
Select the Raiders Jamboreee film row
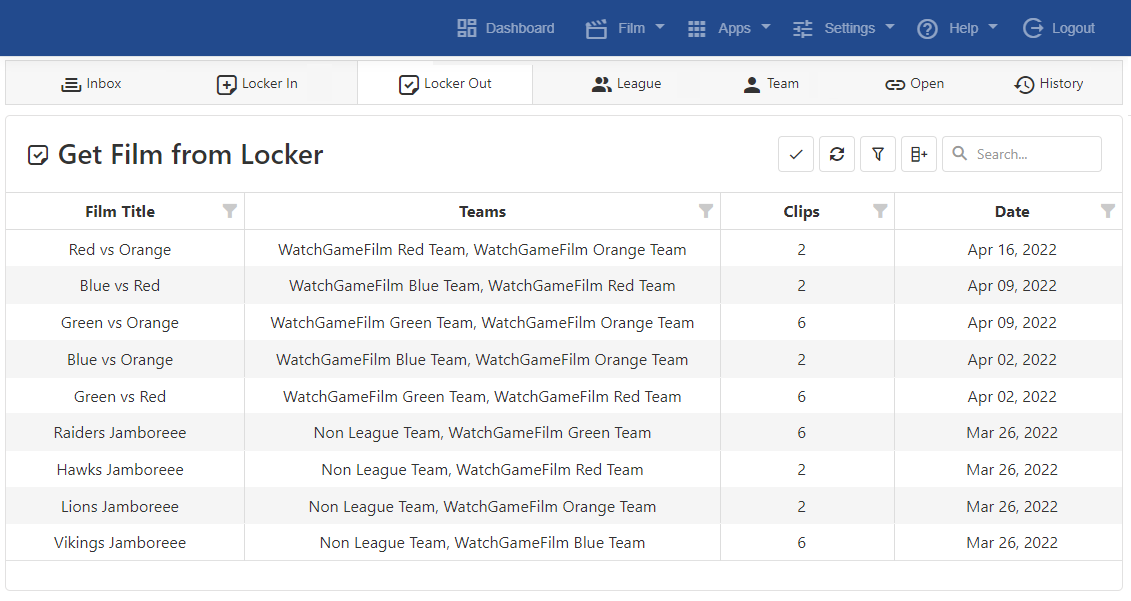click(x=120, y=433)
